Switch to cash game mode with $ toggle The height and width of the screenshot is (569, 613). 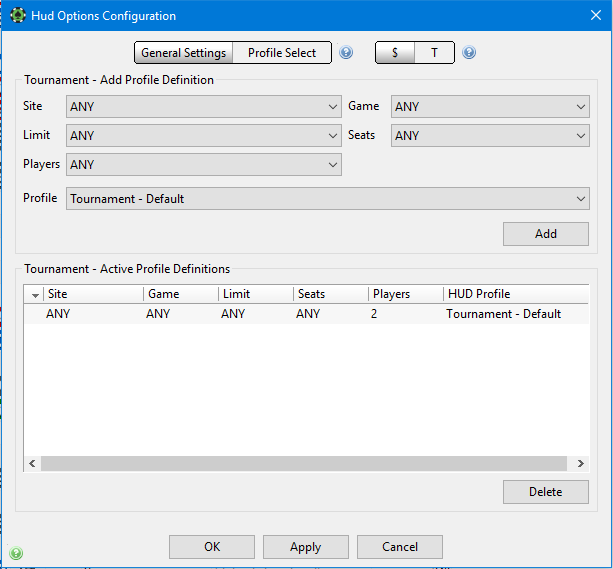click(x=395, y=52)
